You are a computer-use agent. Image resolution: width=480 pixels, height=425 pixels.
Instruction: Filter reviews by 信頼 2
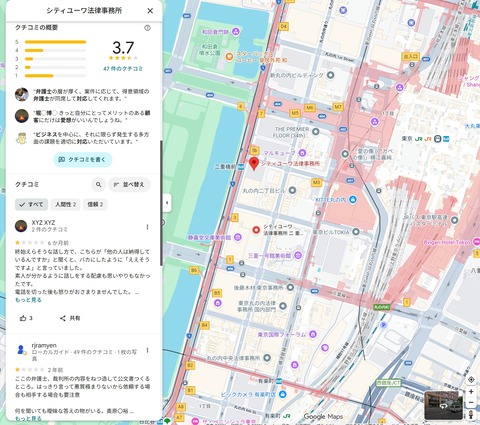coord(95,204)
